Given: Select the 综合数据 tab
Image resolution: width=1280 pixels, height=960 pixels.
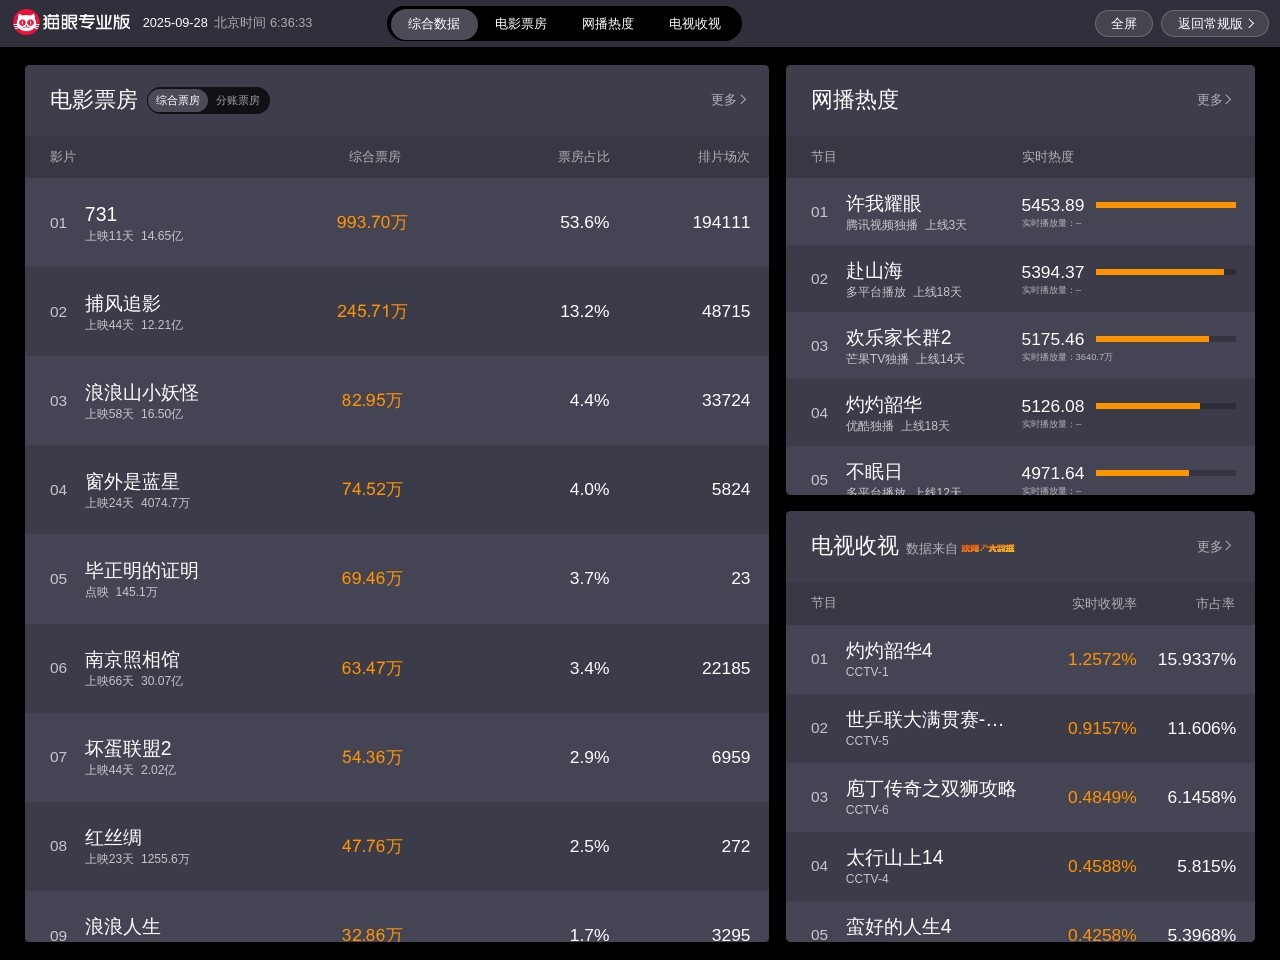Looking at the screenshot, I should [434, 24].
